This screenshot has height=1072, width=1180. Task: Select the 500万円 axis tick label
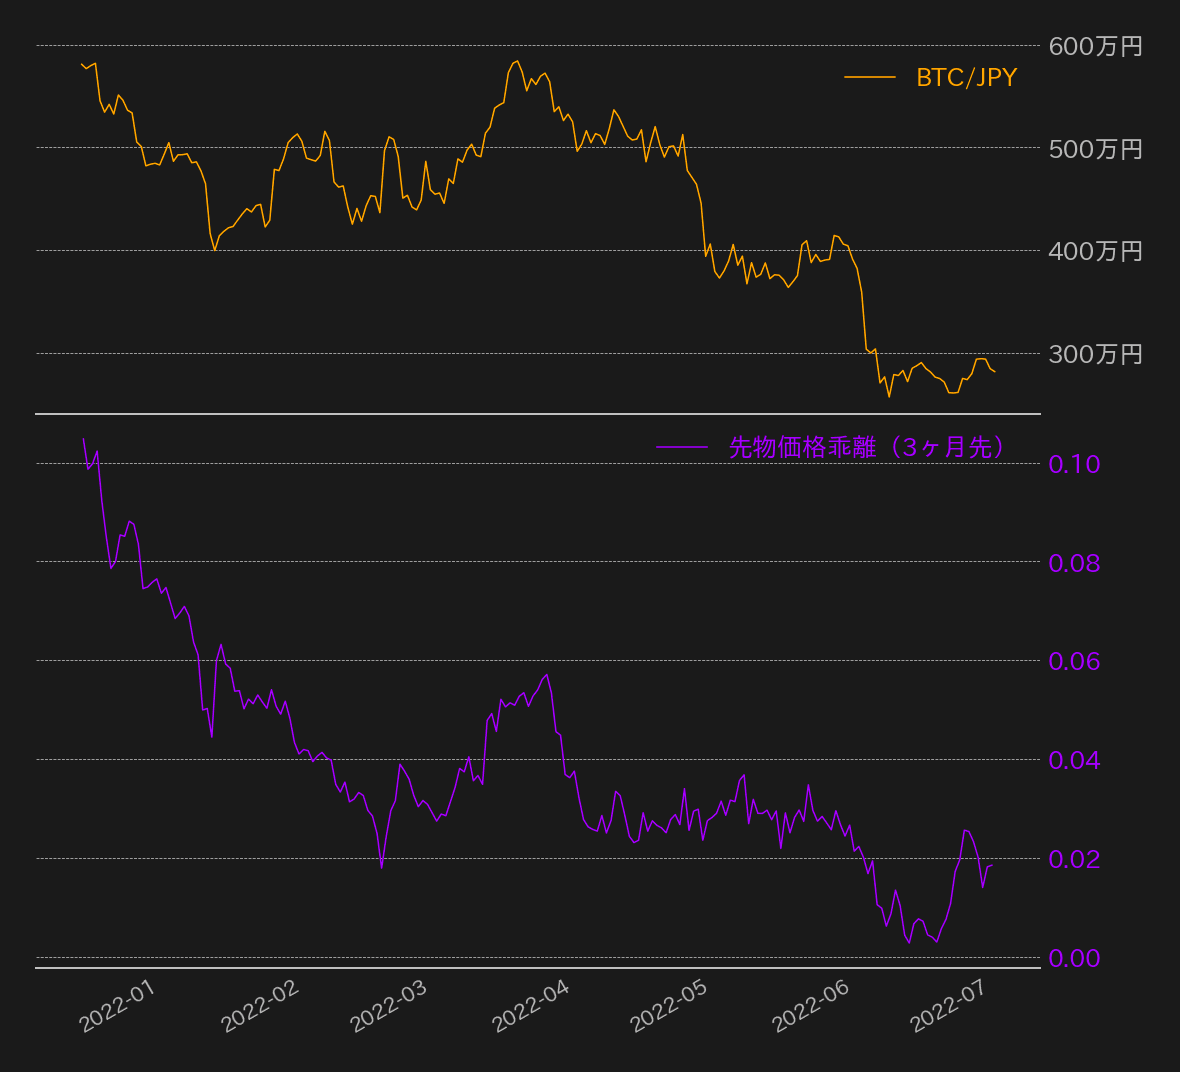tap(1095, 149)
